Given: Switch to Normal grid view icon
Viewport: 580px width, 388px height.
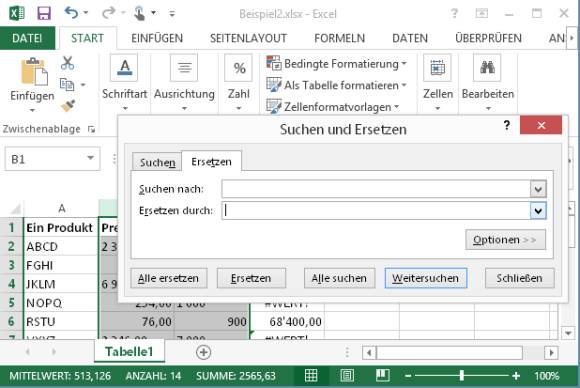Looking at the screenshot, I should (311, 376).
